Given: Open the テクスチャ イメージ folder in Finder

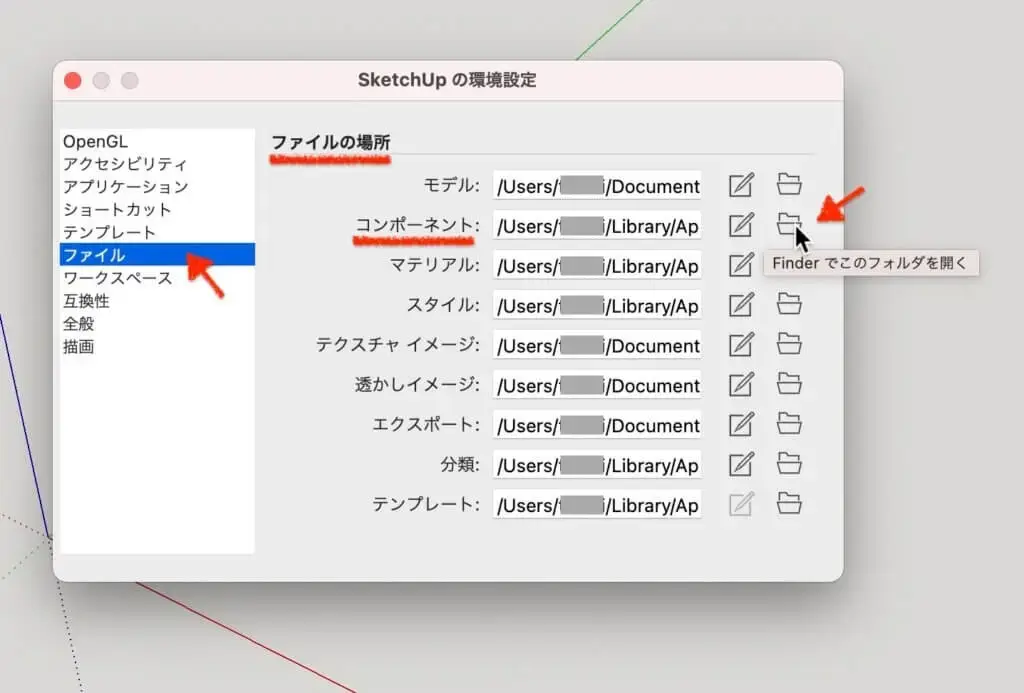Looking at the screenshot, I should pos(789,344).
